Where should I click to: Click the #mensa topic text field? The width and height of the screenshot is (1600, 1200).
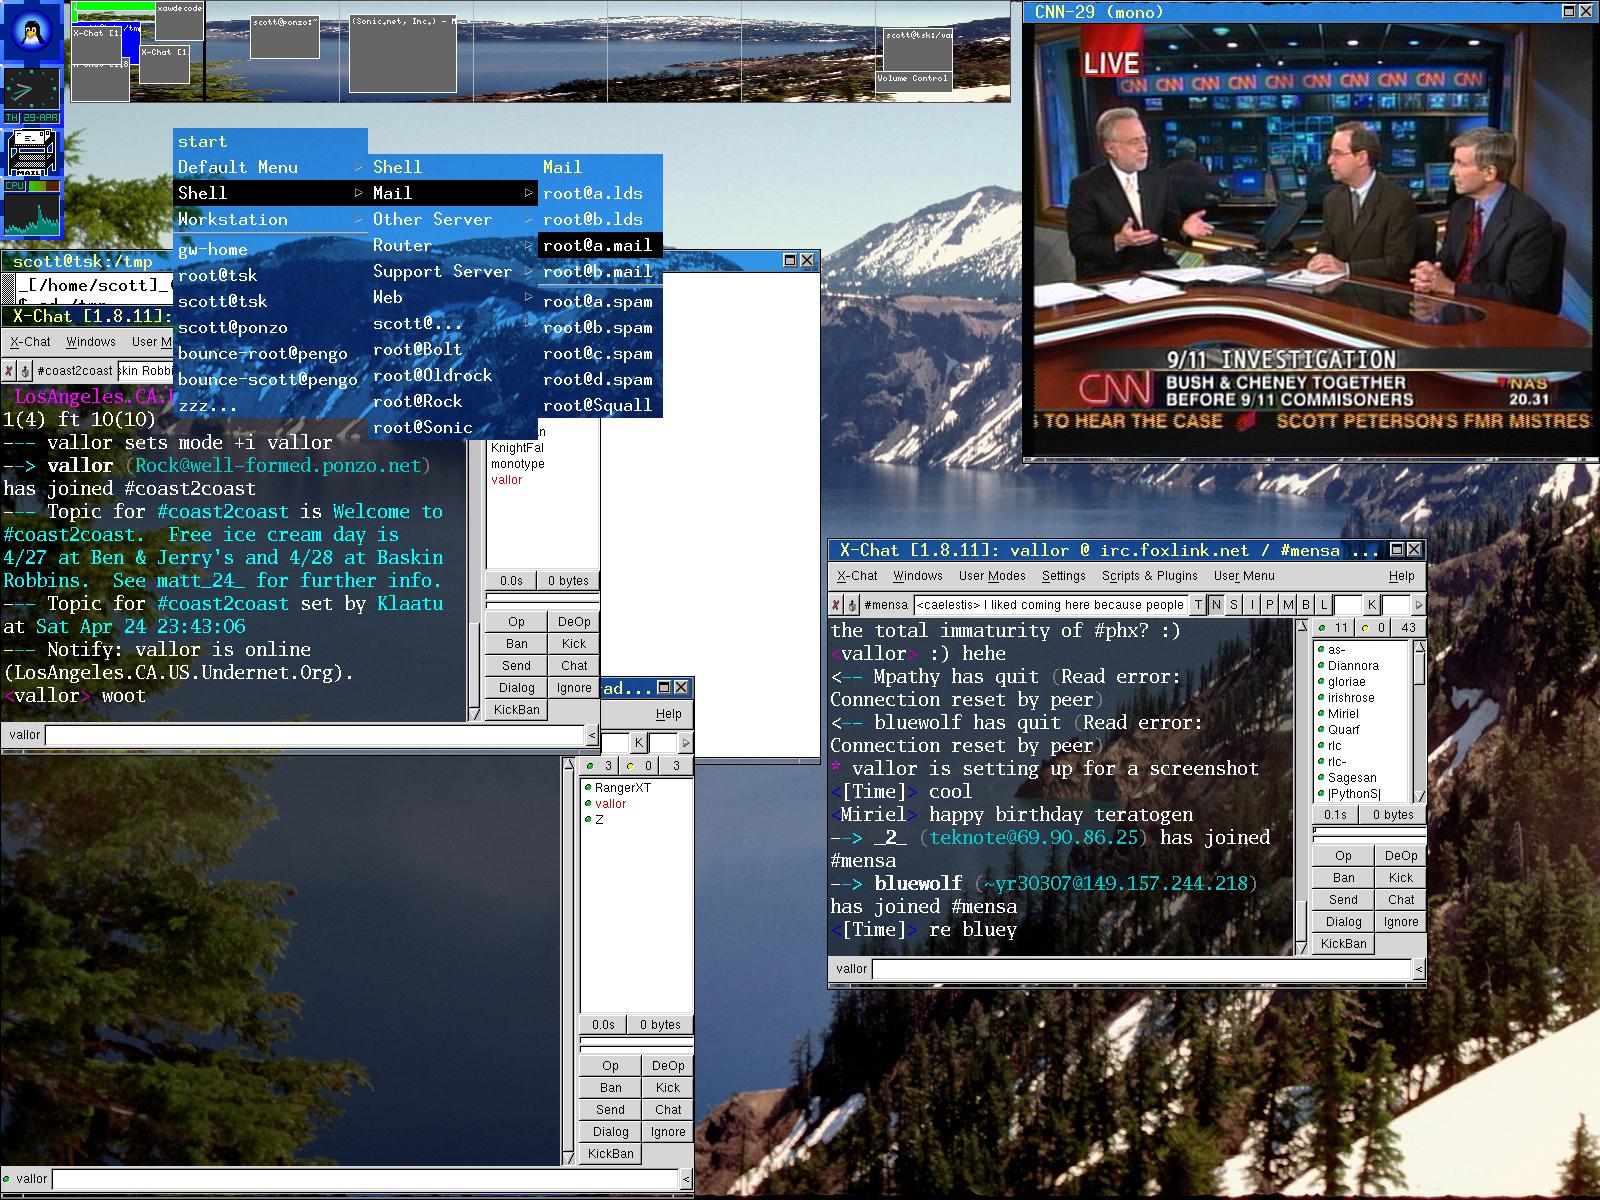(1050, 605)
